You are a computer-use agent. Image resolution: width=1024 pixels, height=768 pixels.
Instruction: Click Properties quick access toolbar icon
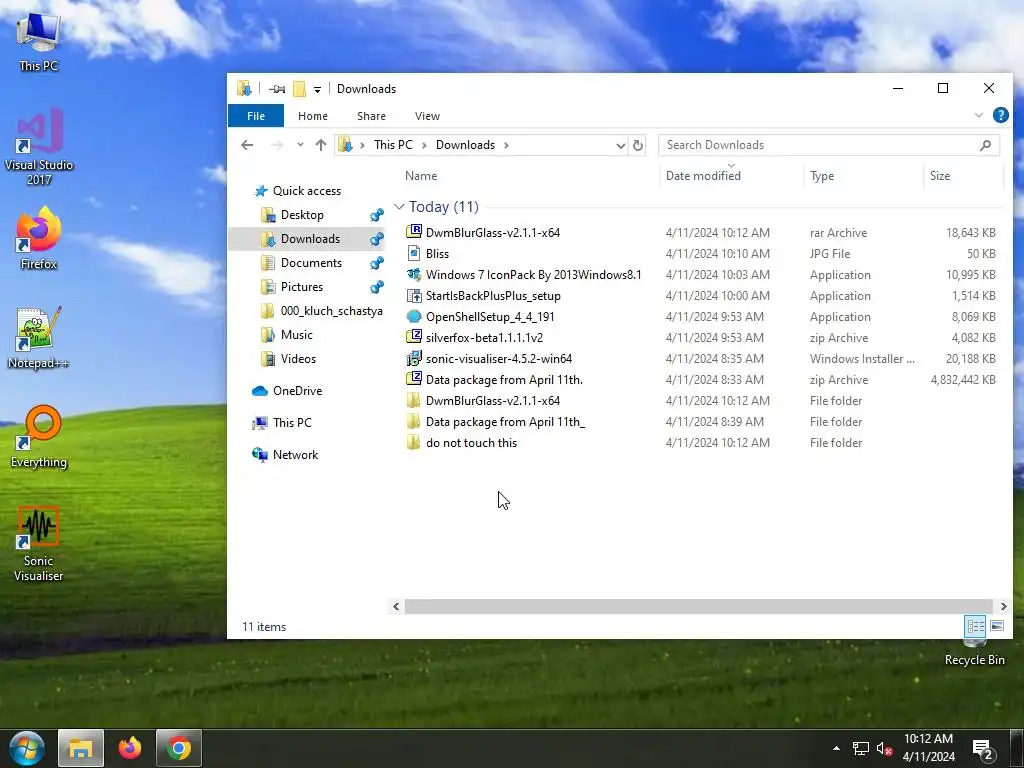coord(277,89)
